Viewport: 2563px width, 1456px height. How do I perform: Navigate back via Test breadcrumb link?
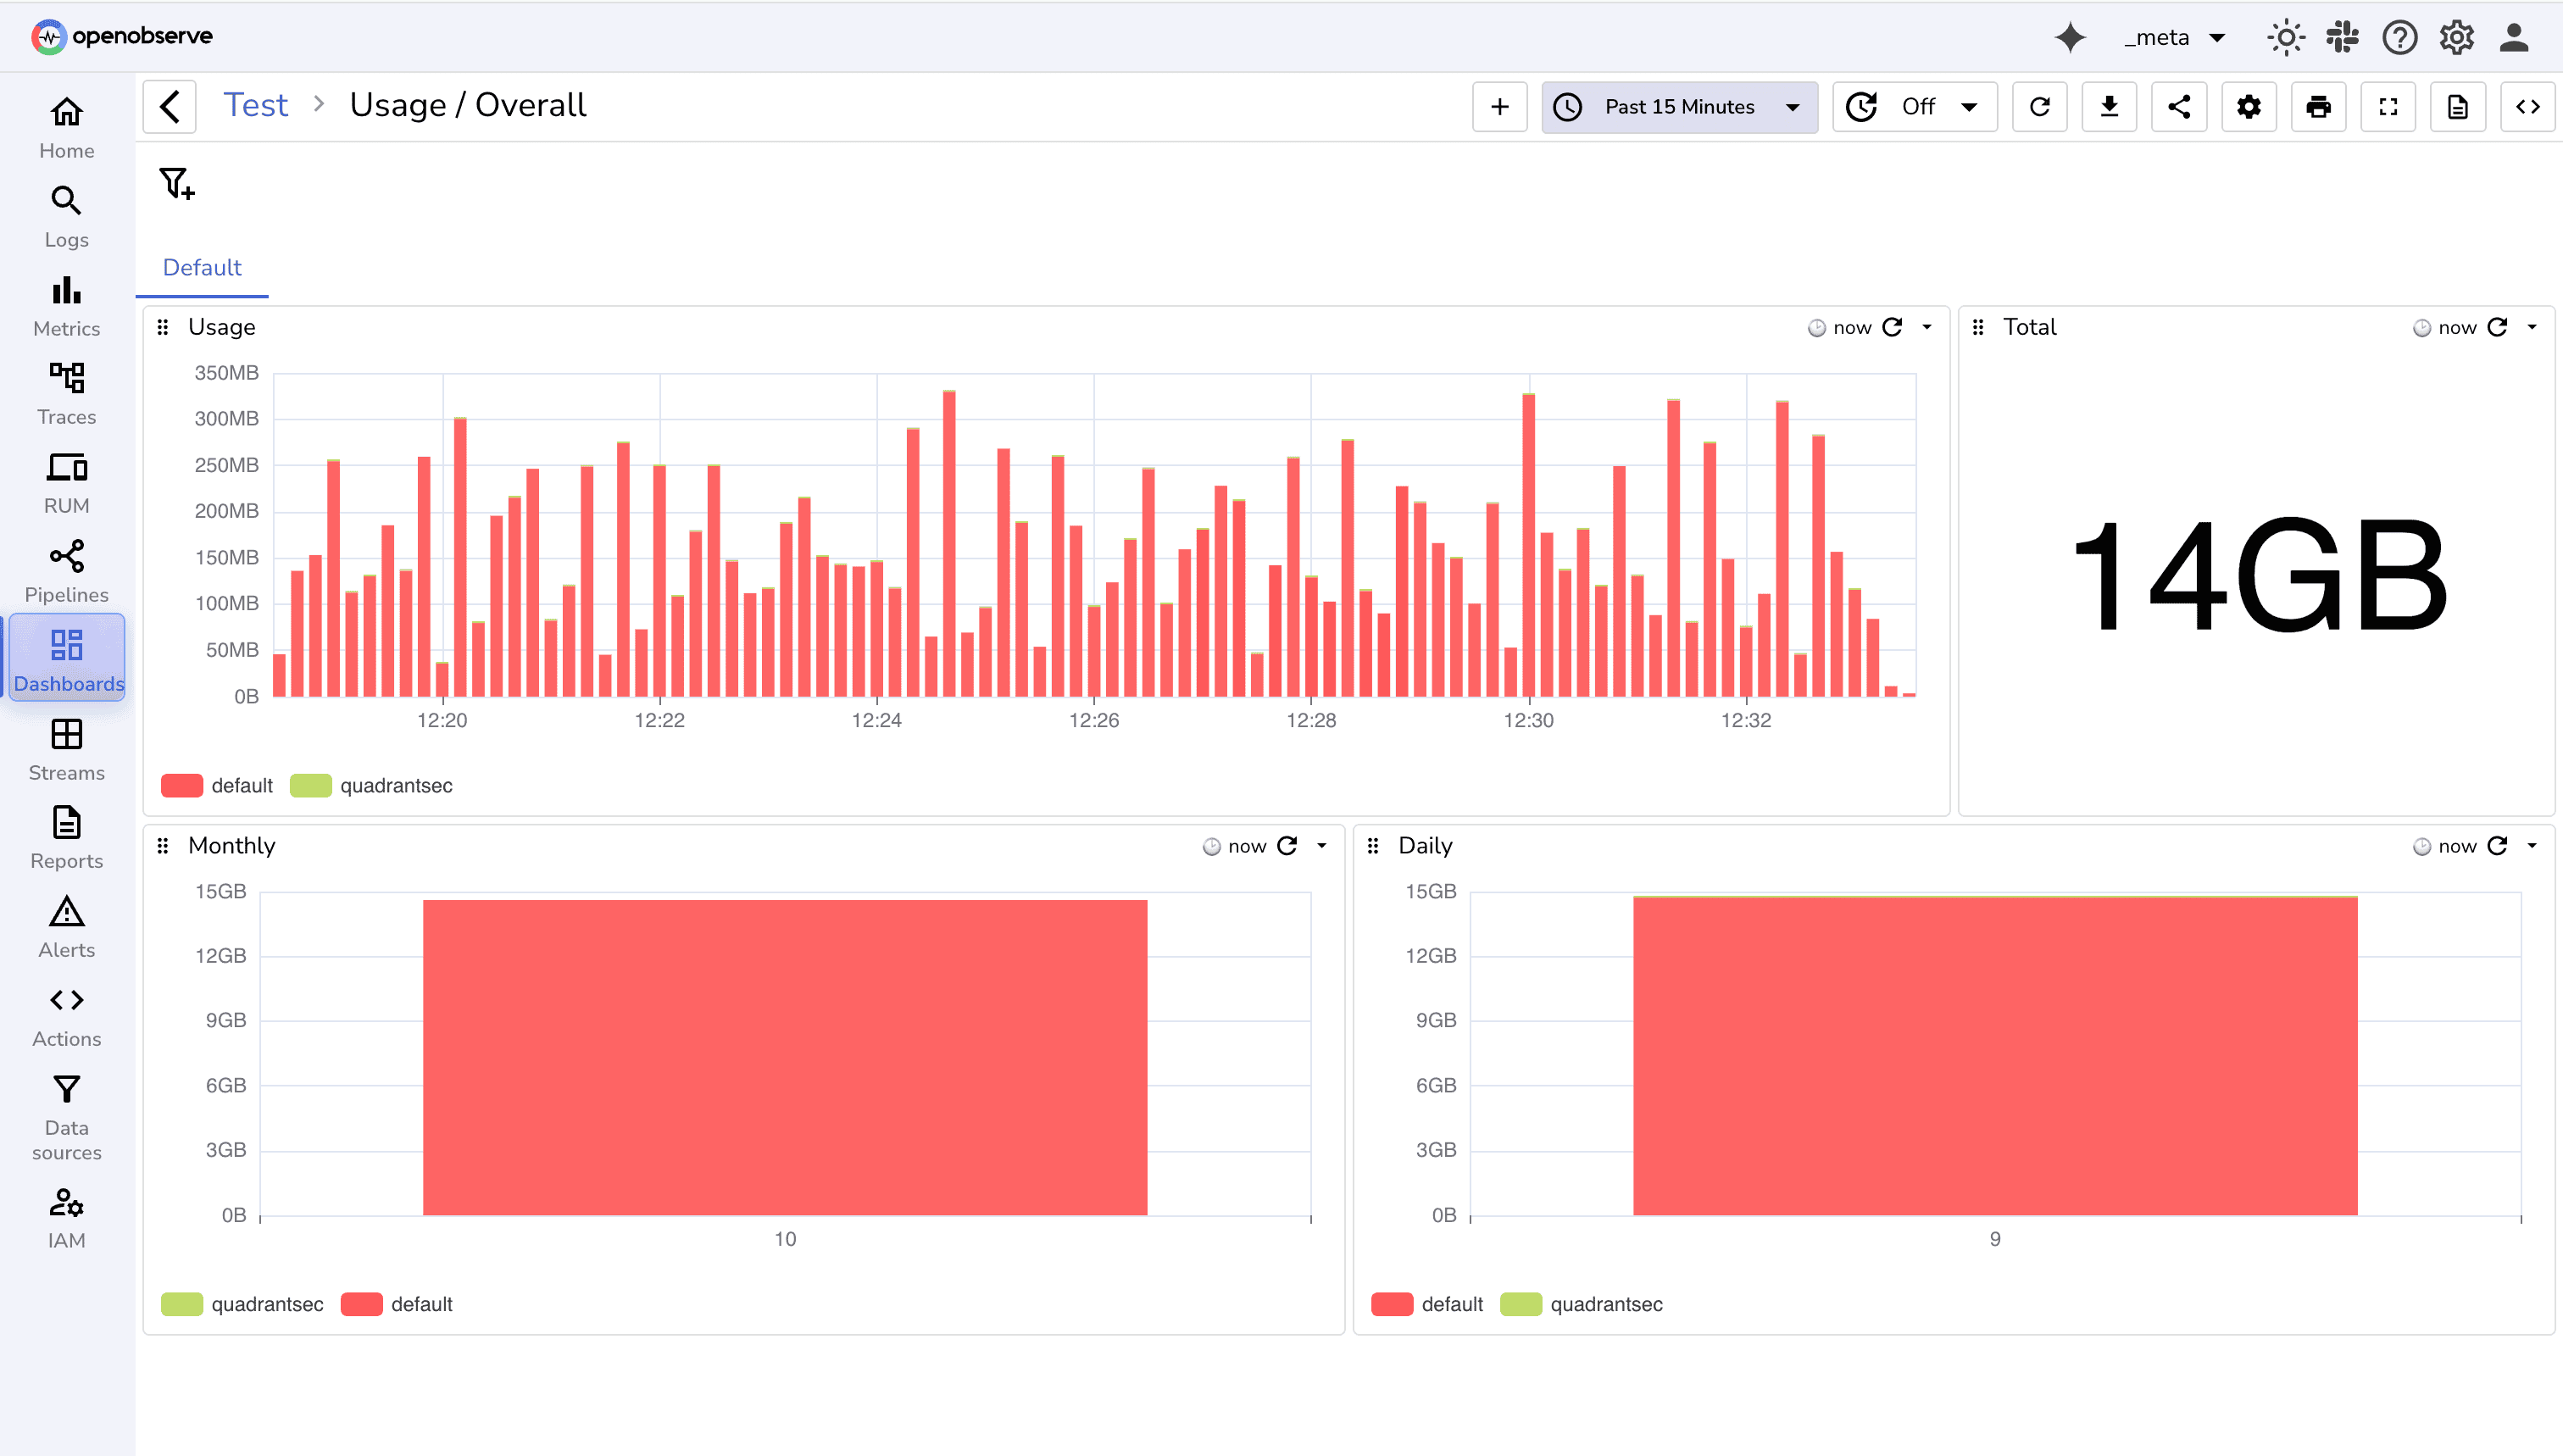click(256, 104)
